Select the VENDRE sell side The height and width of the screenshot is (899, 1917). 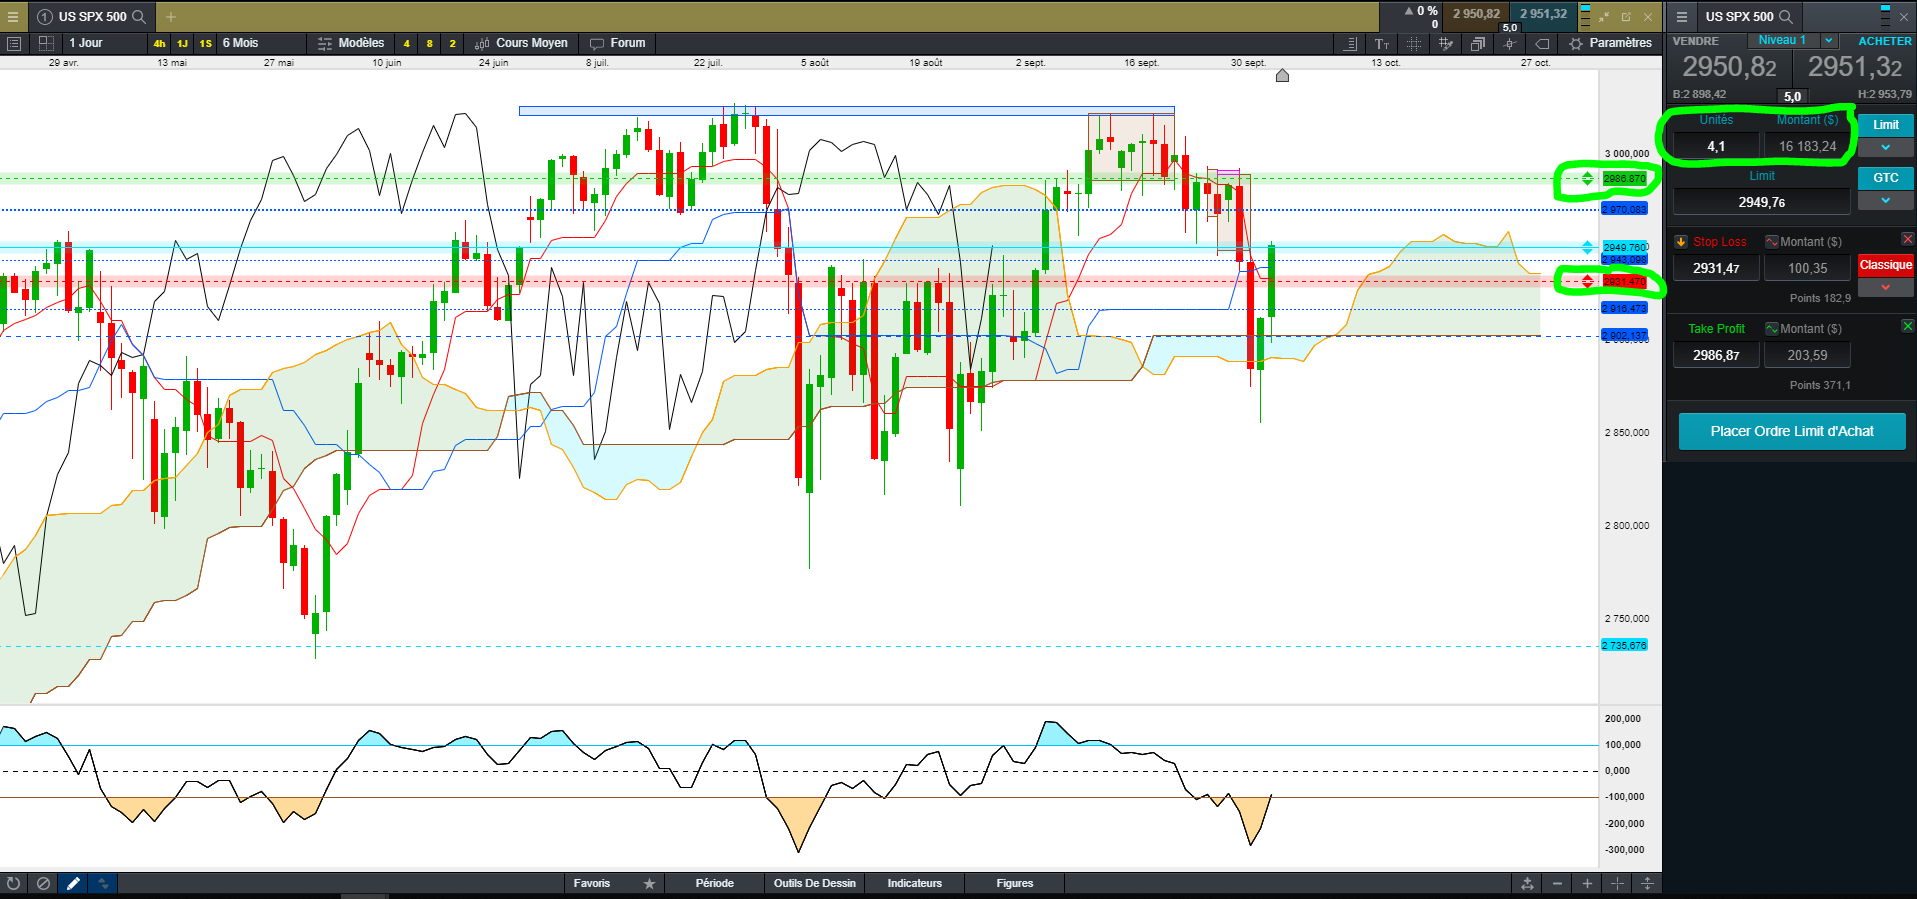coord(1696,41)
